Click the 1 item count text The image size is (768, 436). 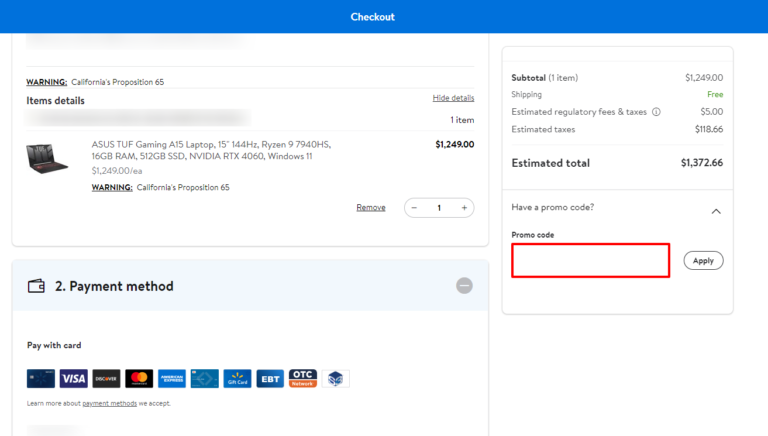pyautogui.click(x=462, y=120)
